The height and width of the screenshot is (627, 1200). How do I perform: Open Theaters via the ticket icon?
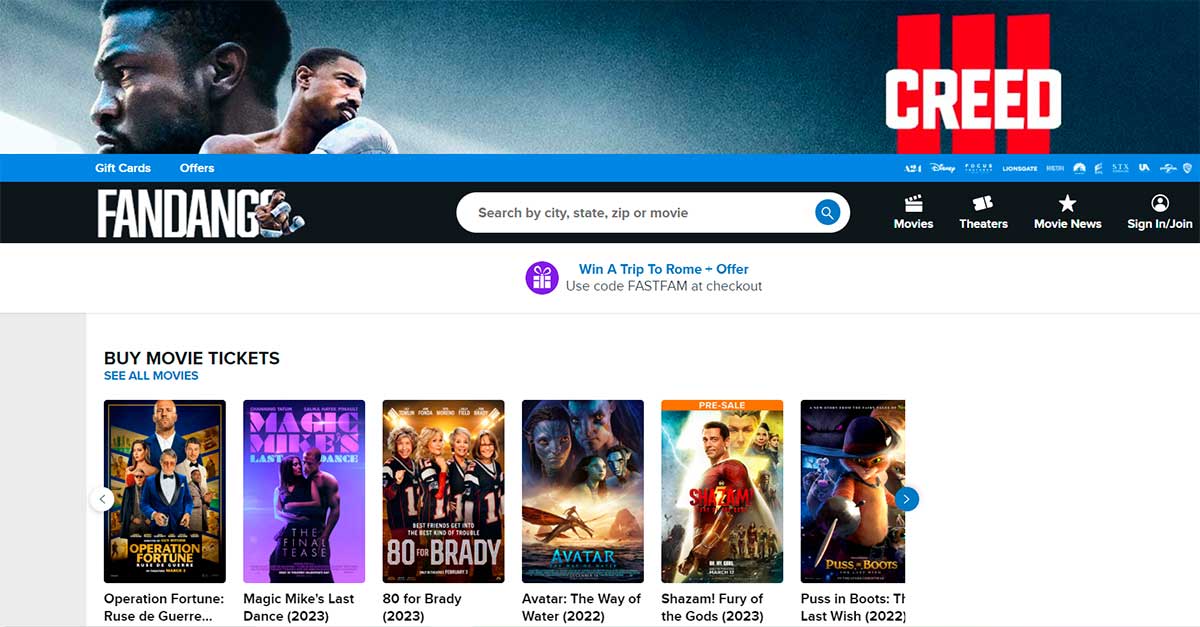coord(983,204)
